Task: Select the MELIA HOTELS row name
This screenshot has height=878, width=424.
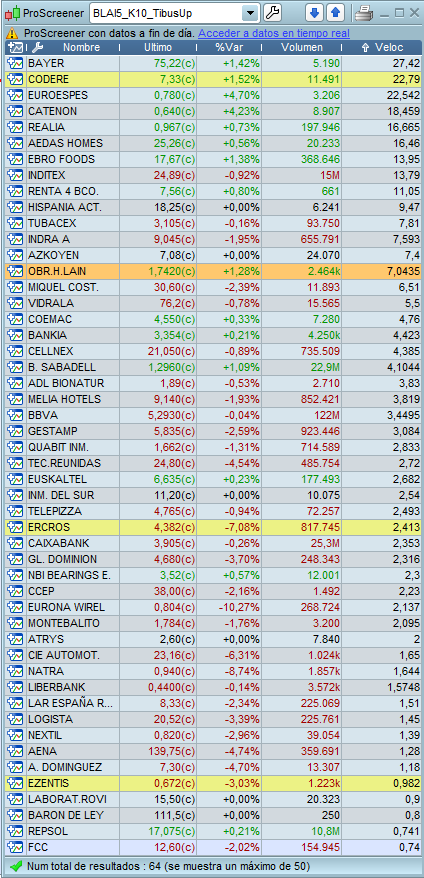Action: 64,399
